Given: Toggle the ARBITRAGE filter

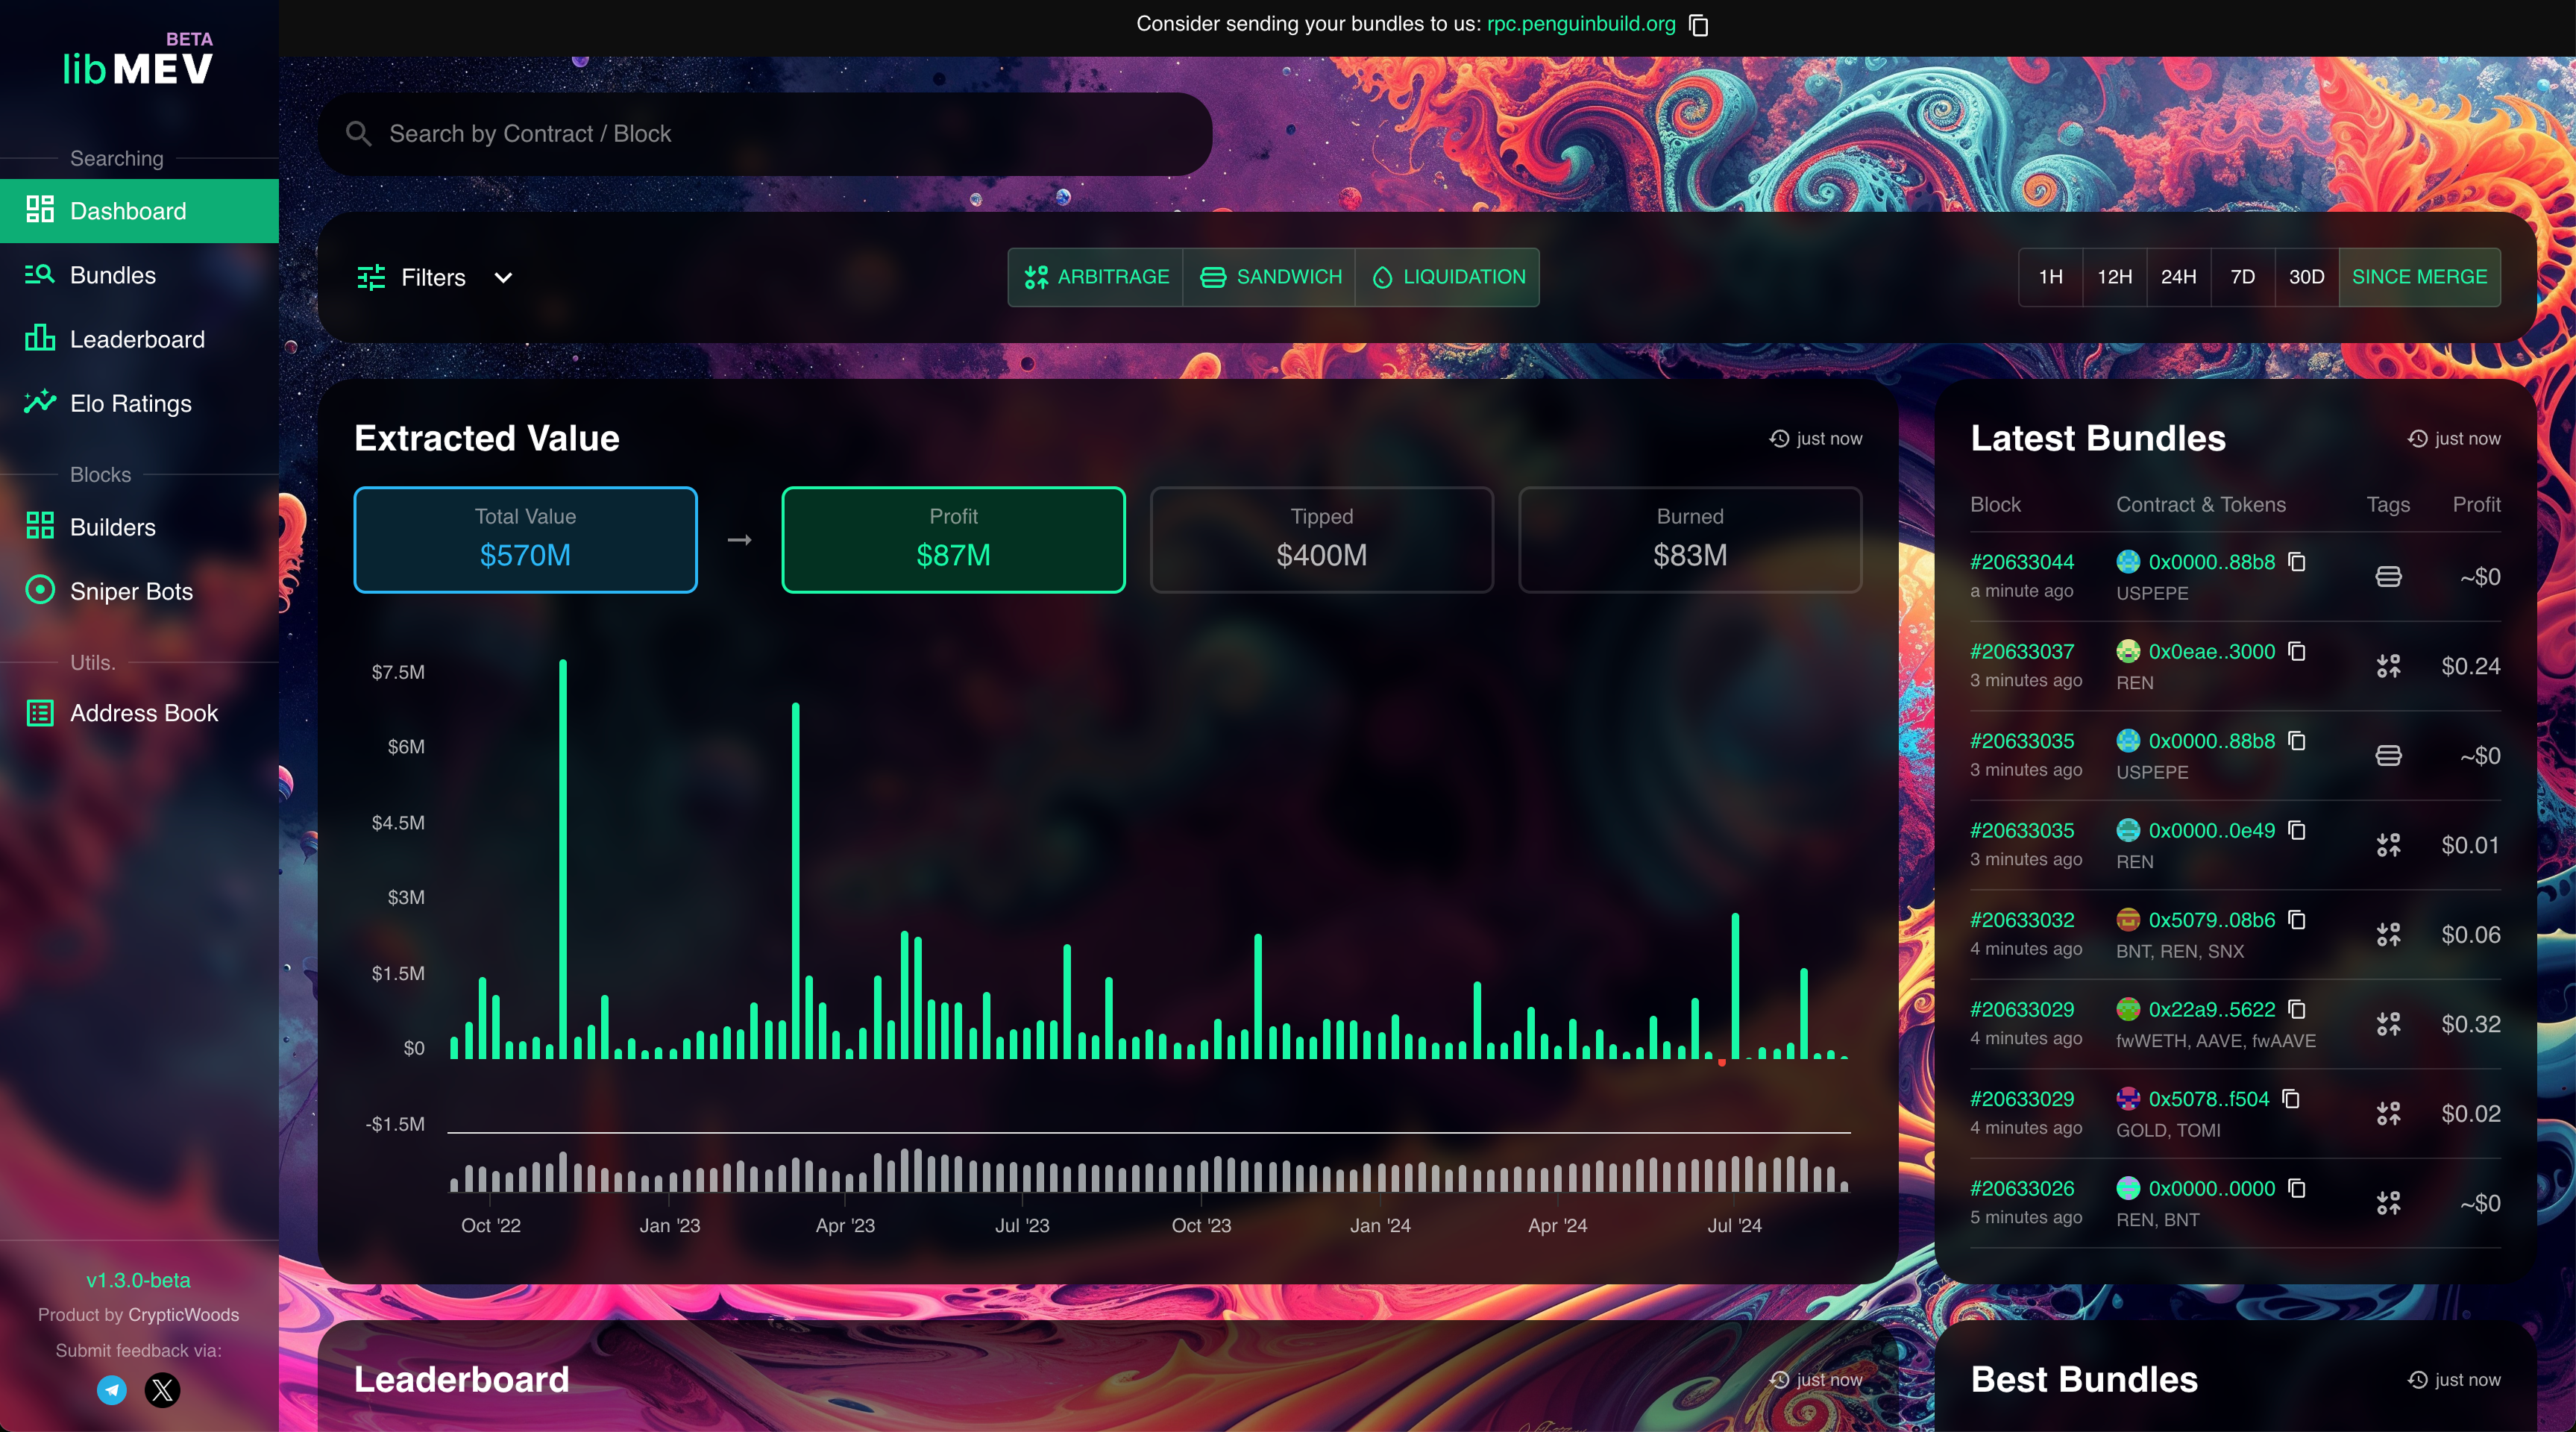Looking at the screenshot, I should click(x=1096, y=277).
